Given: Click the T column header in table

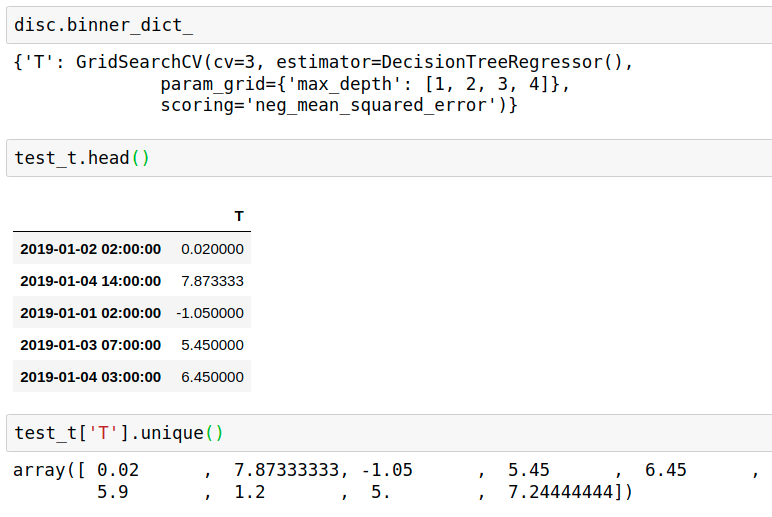Looking at the screenshot, I should pyautogui.click(x=238, y=217).
